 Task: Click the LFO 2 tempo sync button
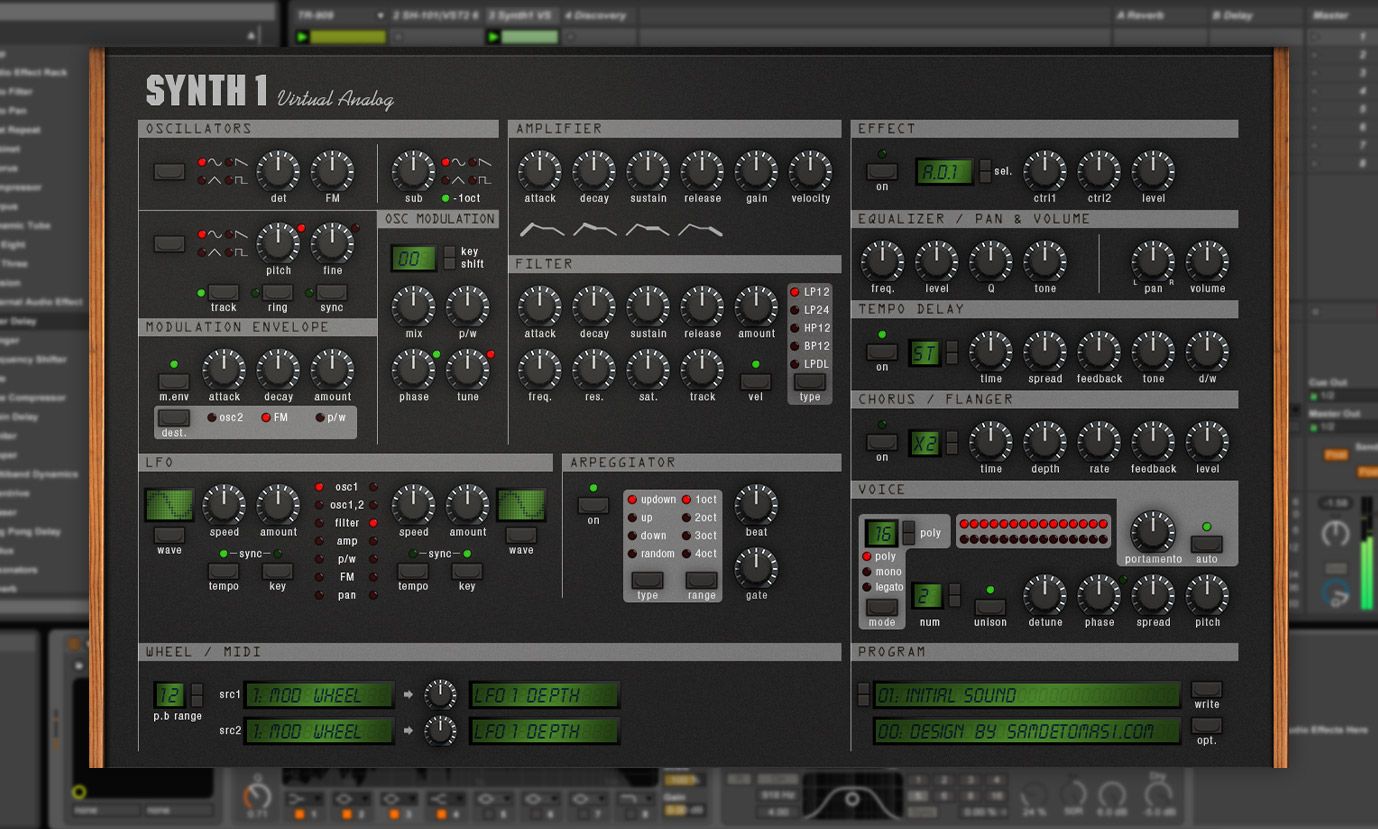(413, 571)
